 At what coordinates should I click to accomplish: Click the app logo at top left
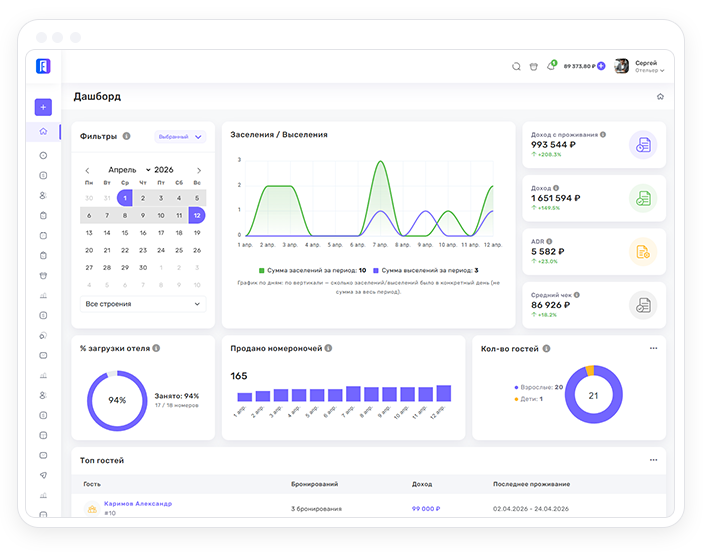coord(43,66)
